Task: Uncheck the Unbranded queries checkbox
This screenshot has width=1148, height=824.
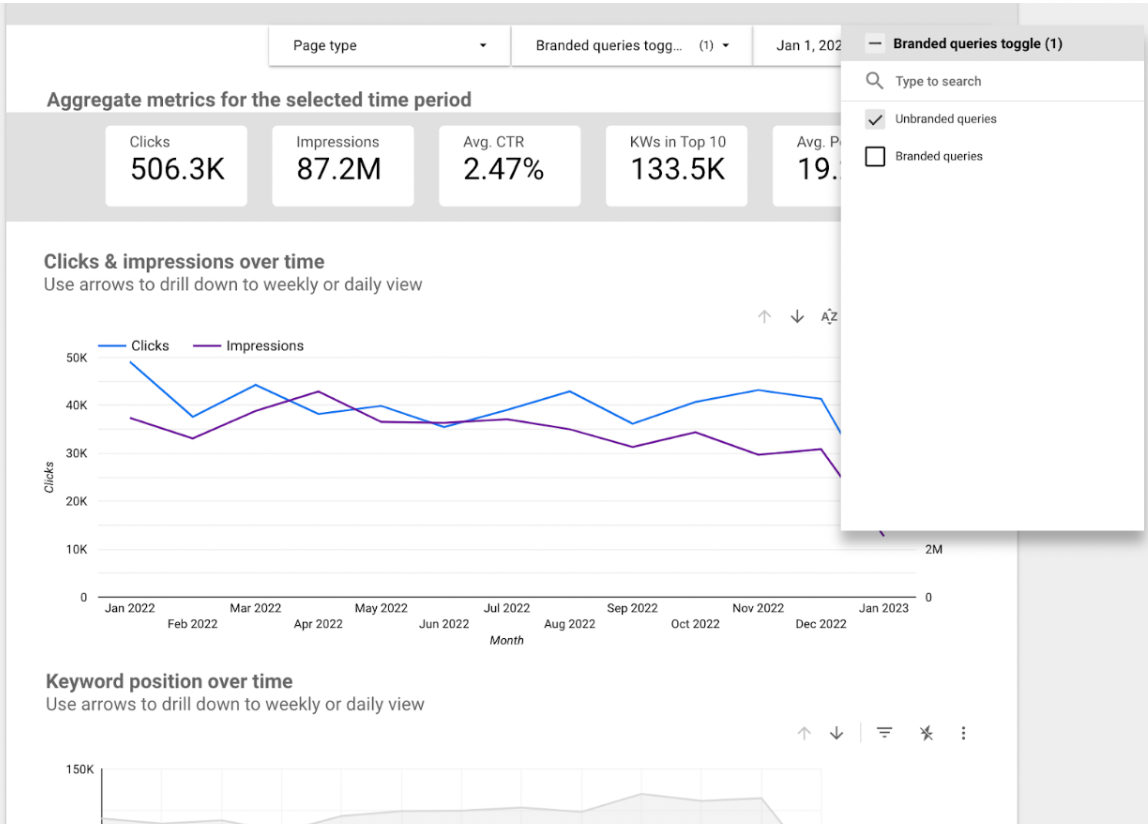Action: [876, 119]
